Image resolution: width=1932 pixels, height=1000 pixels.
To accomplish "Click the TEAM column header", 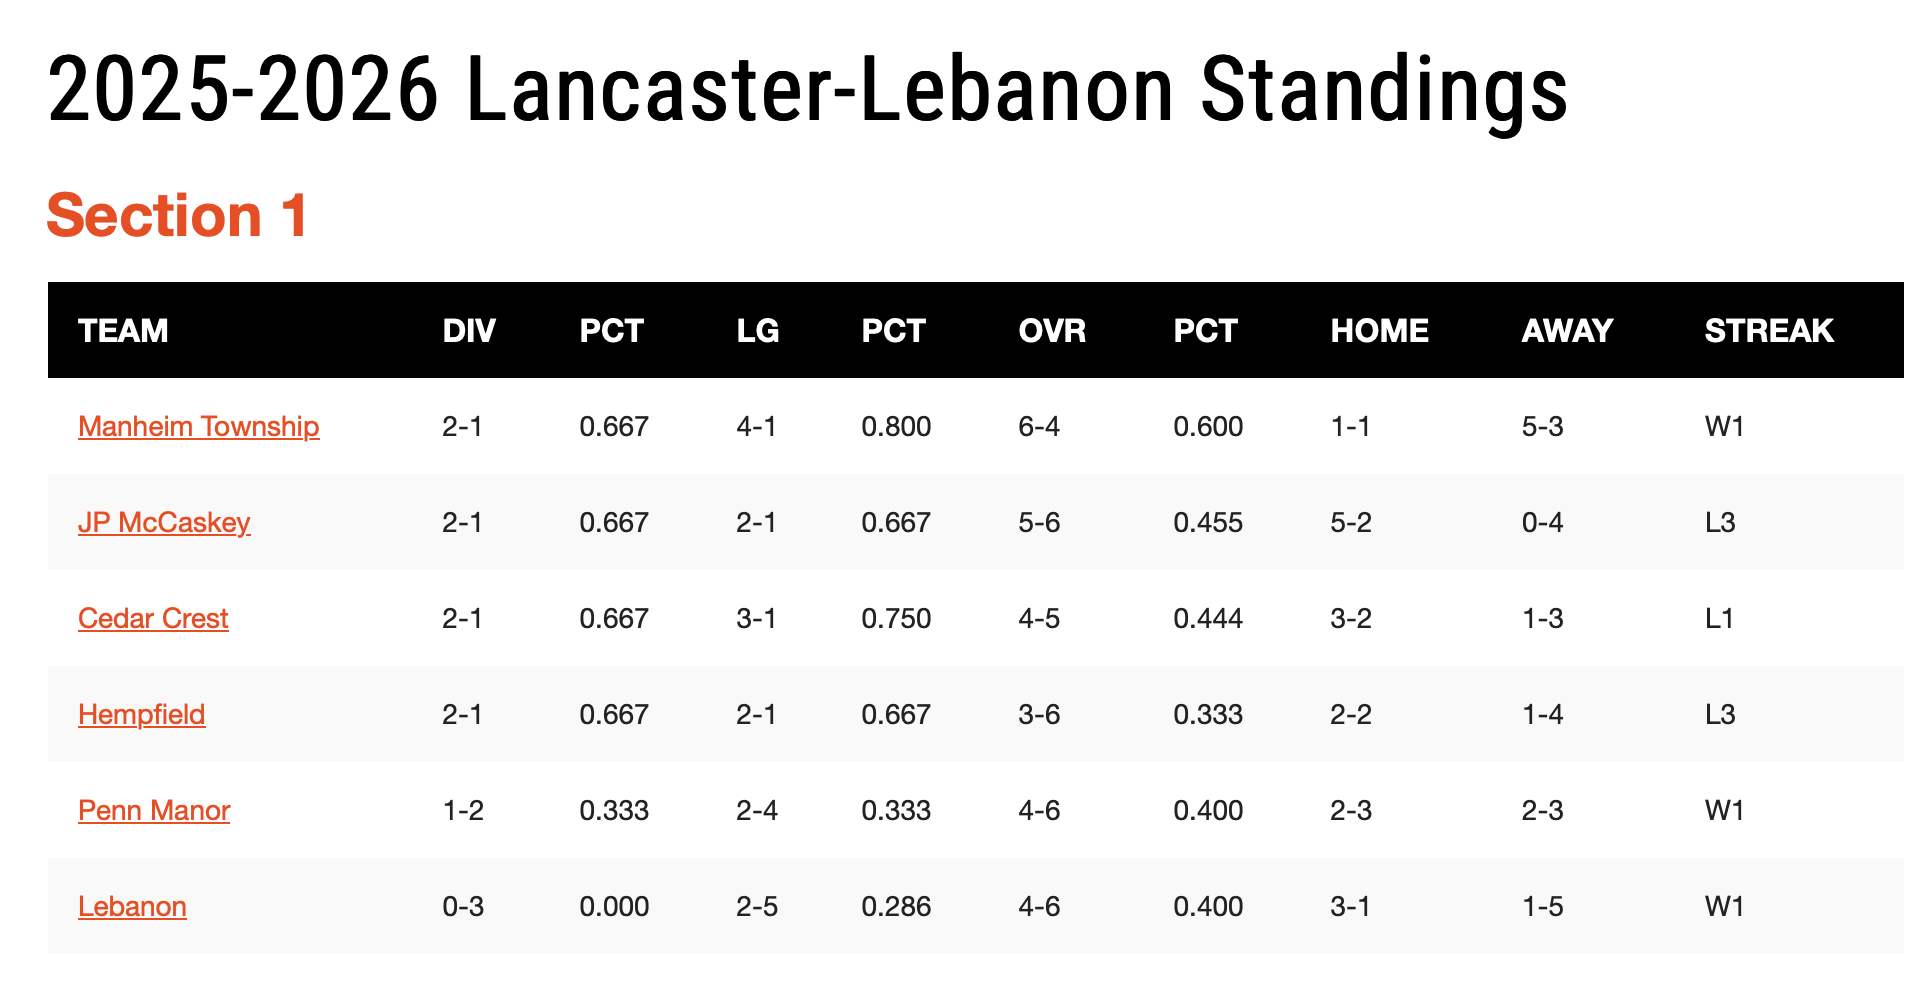I will tap(123, 331).
